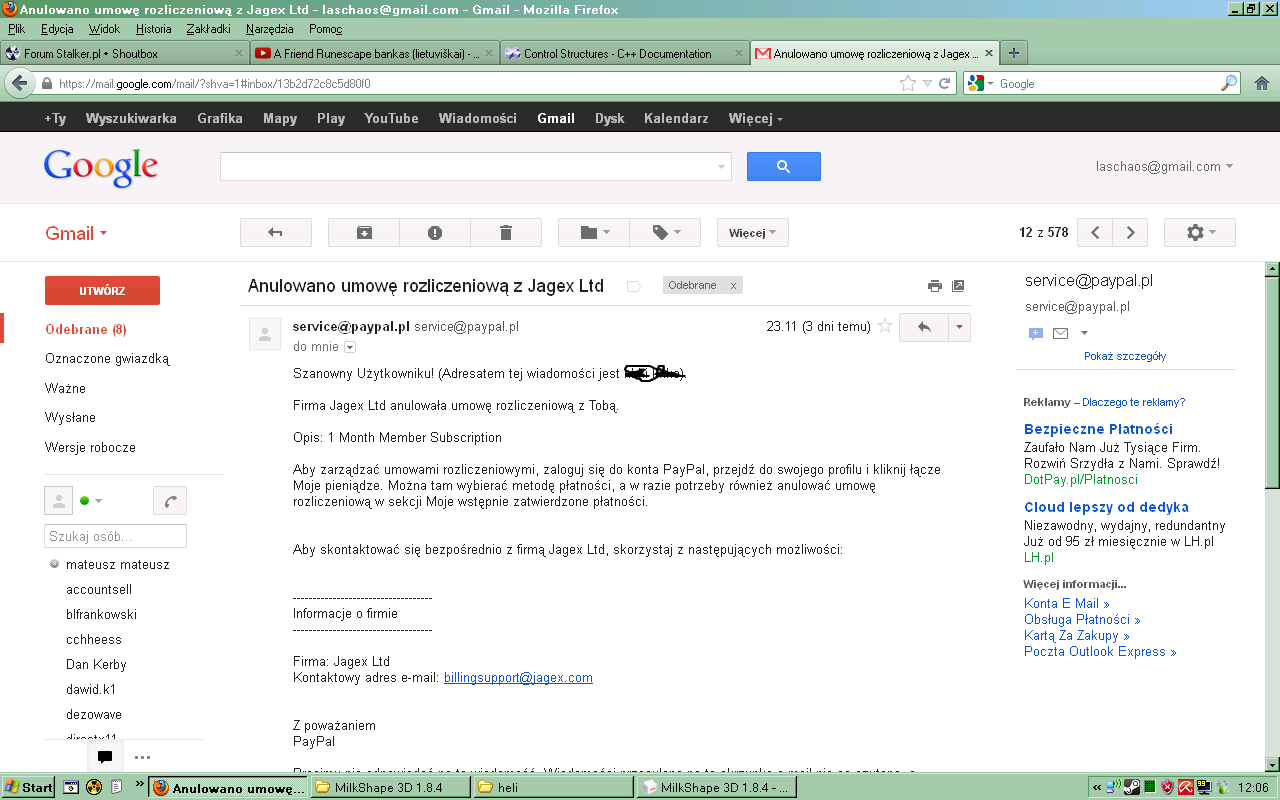Star the message from service@paypal.pl
This screenshot has width=1280, height=800.
[x=884, y=326]
